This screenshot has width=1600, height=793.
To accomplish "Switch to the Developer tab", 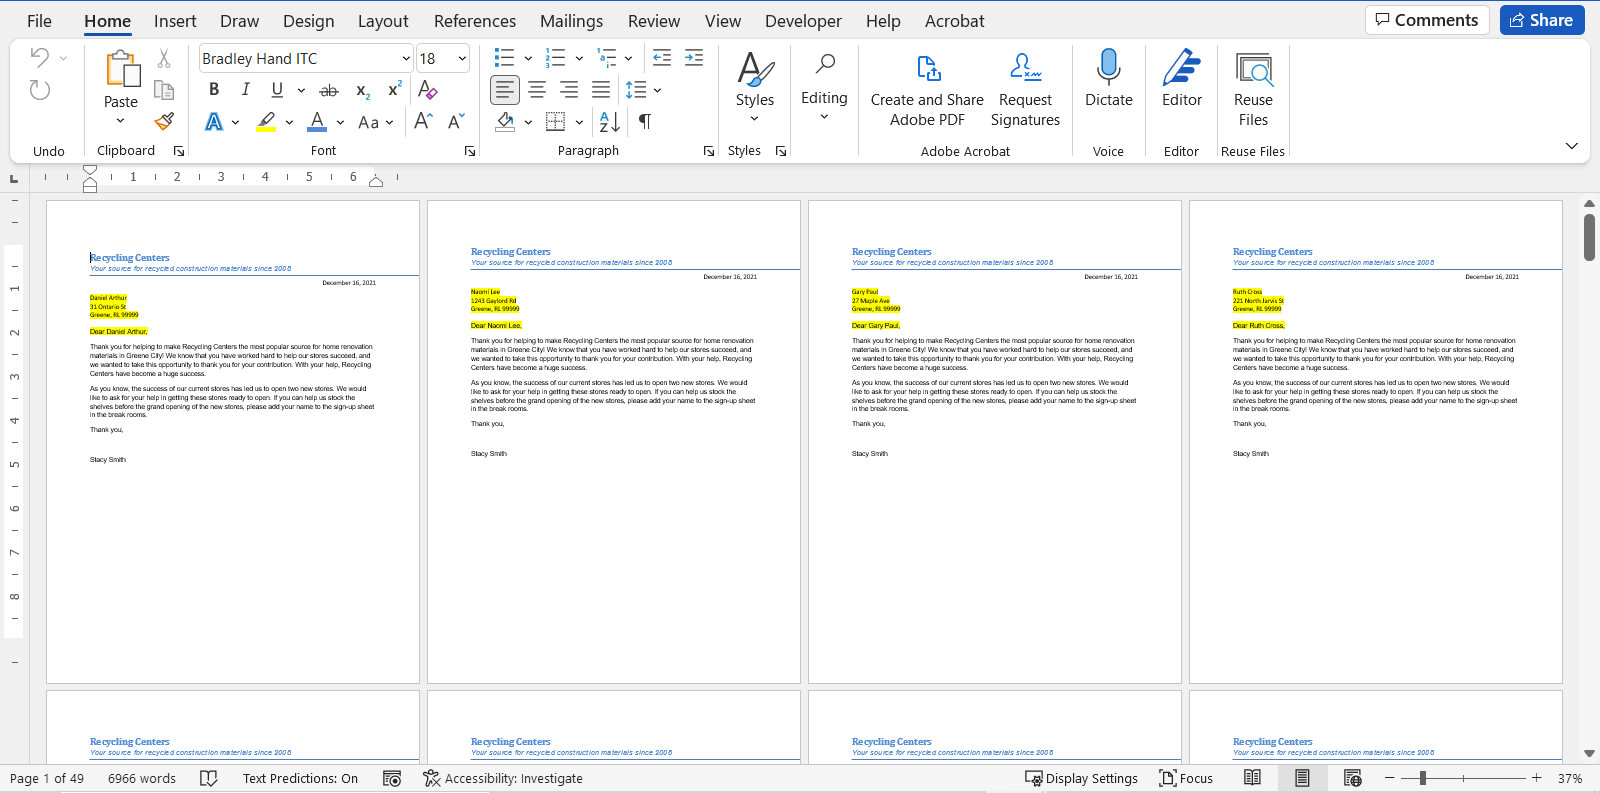I will point(804,21).
